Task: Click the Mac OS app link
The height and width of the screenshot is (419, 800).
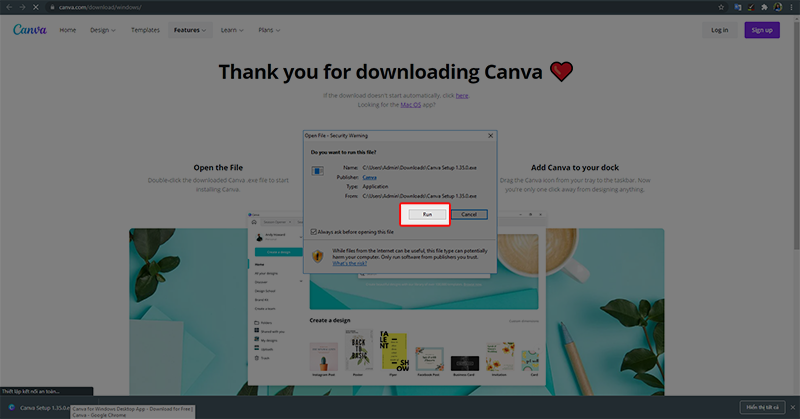Action: [x=410, y=104]
